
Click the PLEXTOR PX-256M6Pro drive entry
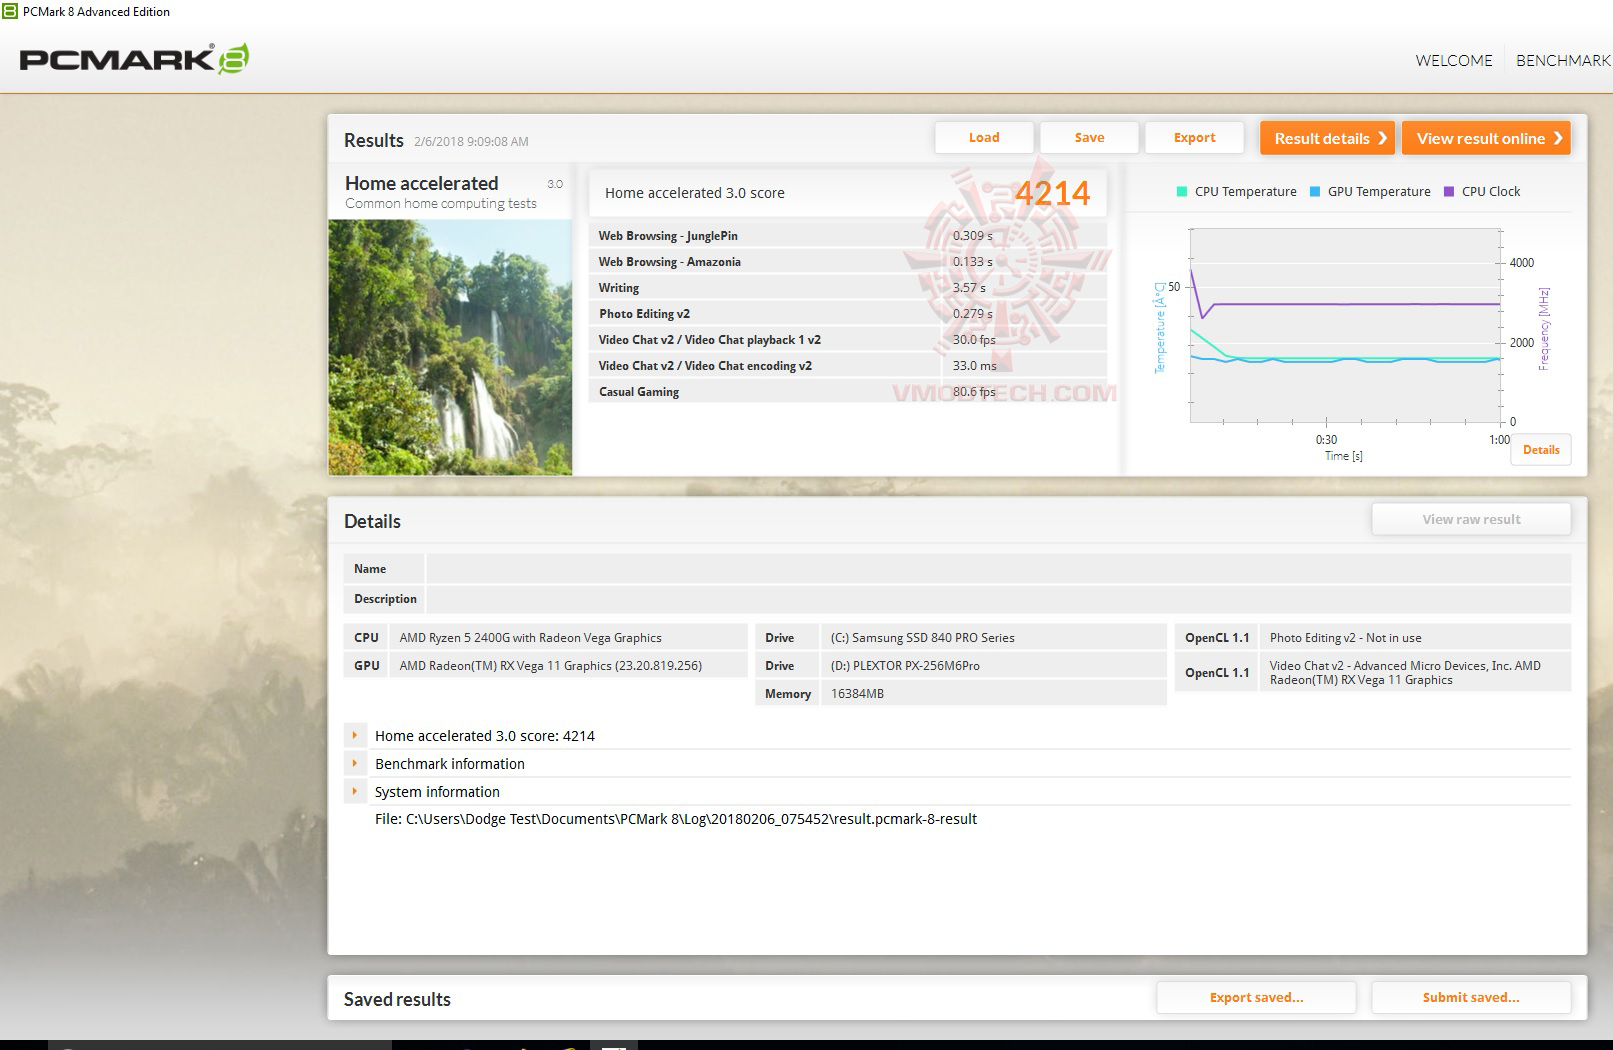click(x=905, y=666)
